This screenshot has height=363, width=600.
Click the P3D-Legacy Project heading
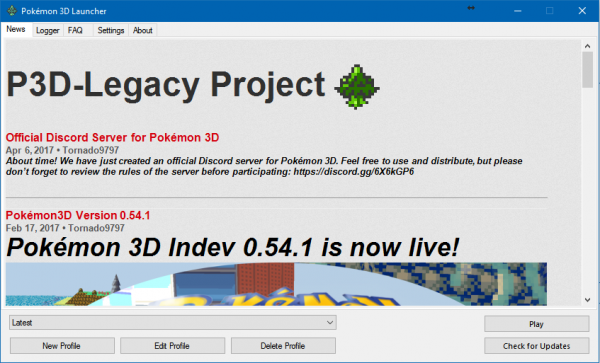[x=166, y=85]
